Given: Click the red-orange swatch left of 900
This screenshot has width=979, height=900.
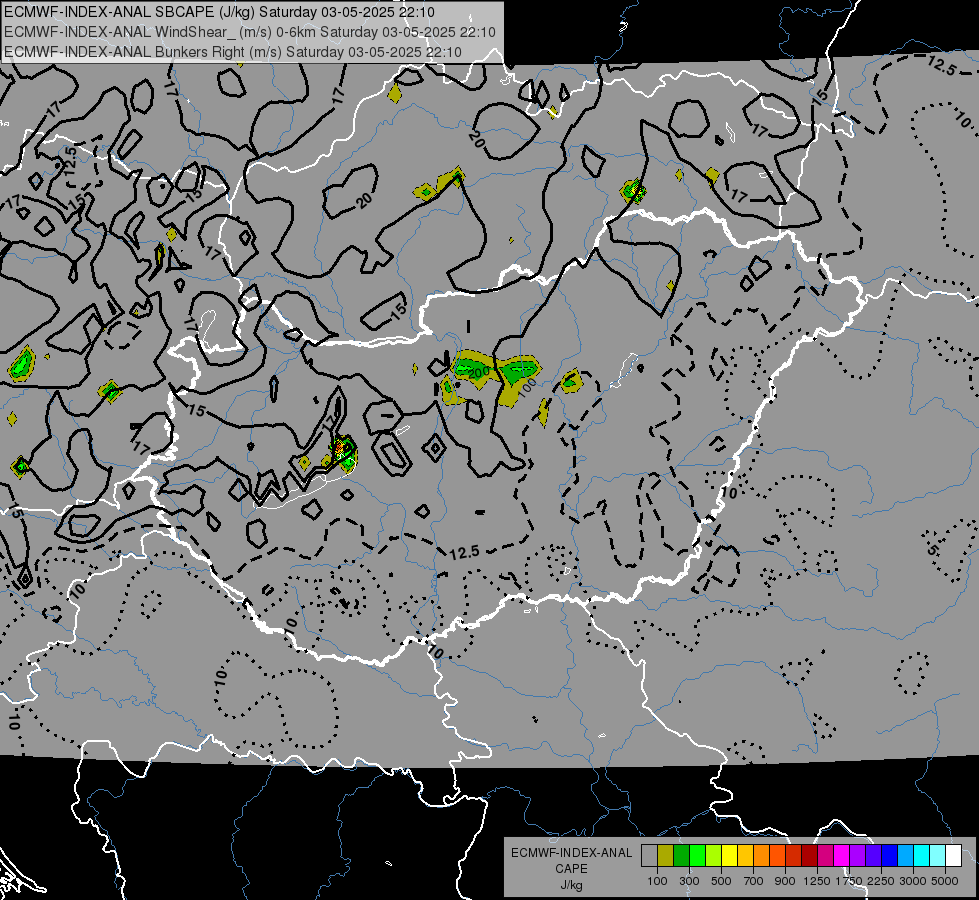Looking at the screenshot, I should (x=777, y=856).
